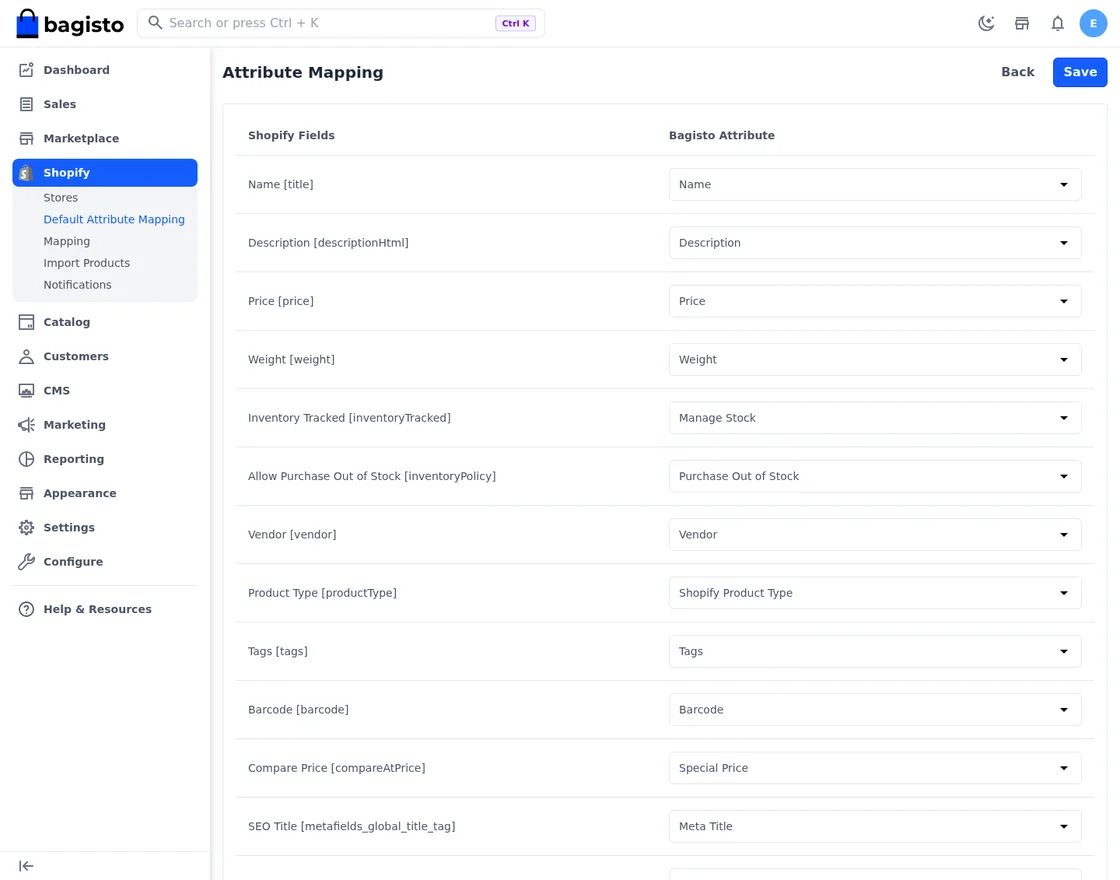Open Shopify Product Type dropdown
1120x880 pixels.
pyautogui.click(x=875, y=593)
